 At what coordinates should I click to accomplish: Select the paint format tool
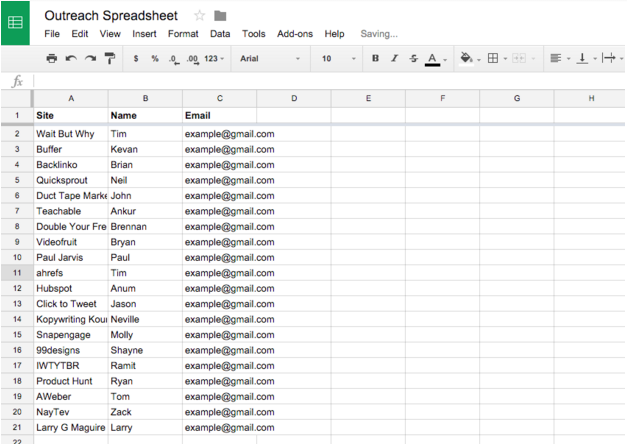coord(109,59)
